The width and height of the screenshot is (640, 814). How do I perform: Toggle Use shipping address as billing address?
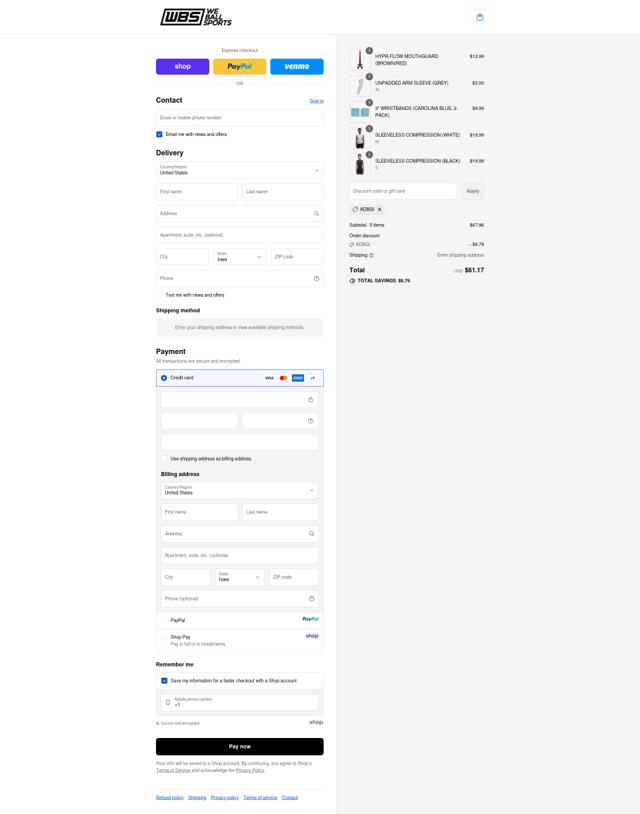[x=165, y=459]
